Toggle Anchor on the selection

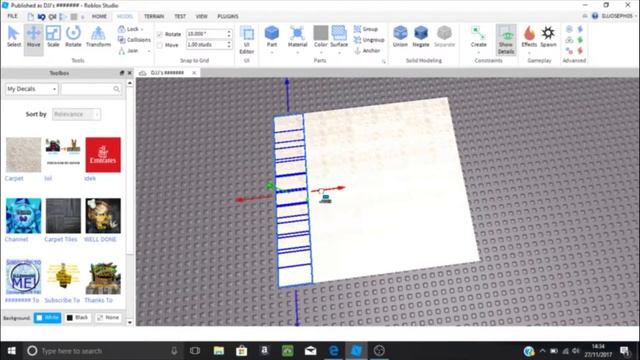tap(367, 51)
